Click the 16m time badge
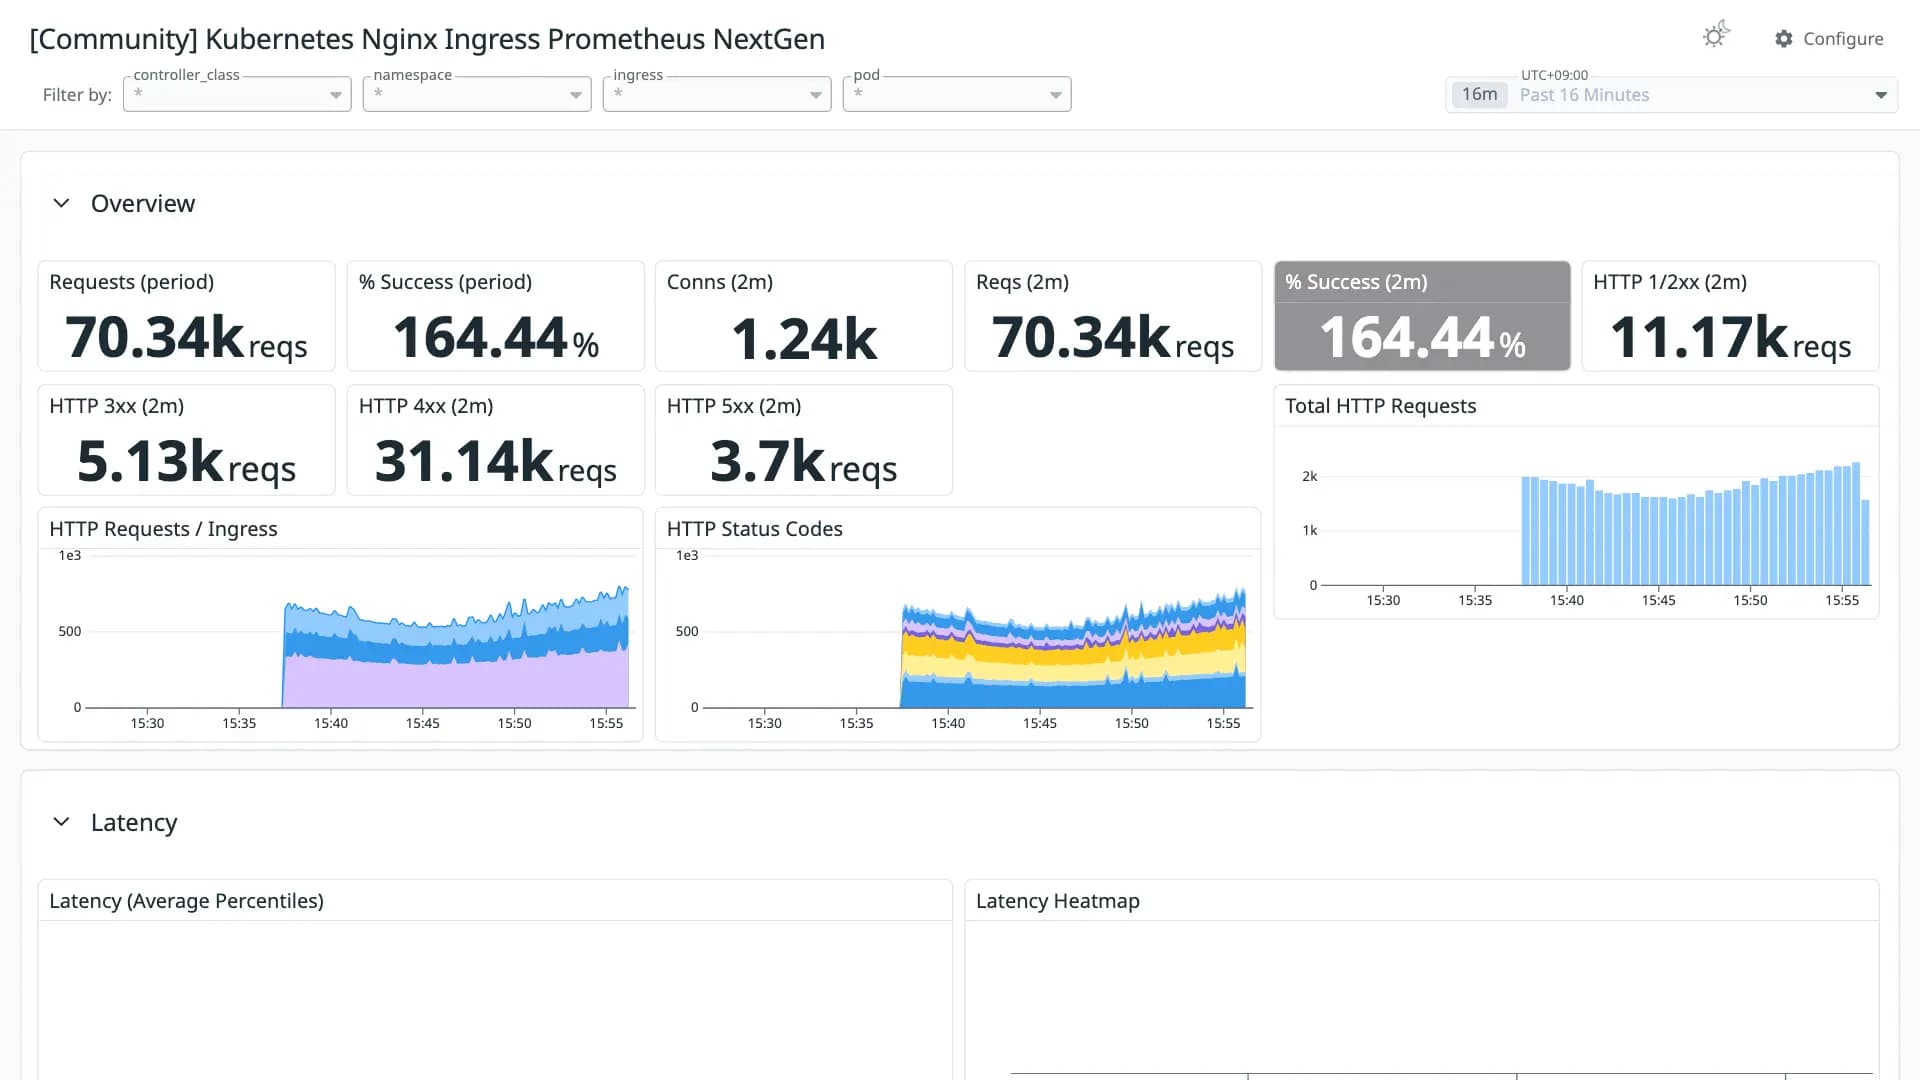Image resolution: width=1920 pixels, height=1080 pixels. tap(1480, 95)
